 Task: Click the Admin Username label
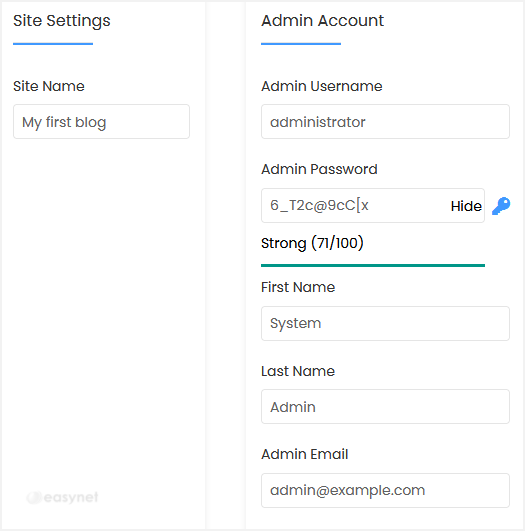tap(321, 86)
